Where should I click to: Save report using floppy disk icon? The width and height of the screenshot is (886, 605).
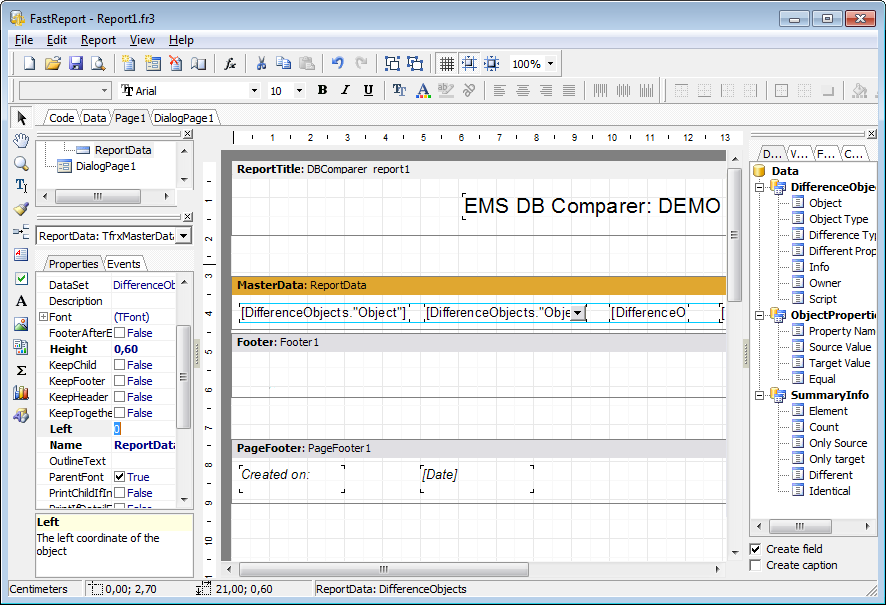pos(76,63)
